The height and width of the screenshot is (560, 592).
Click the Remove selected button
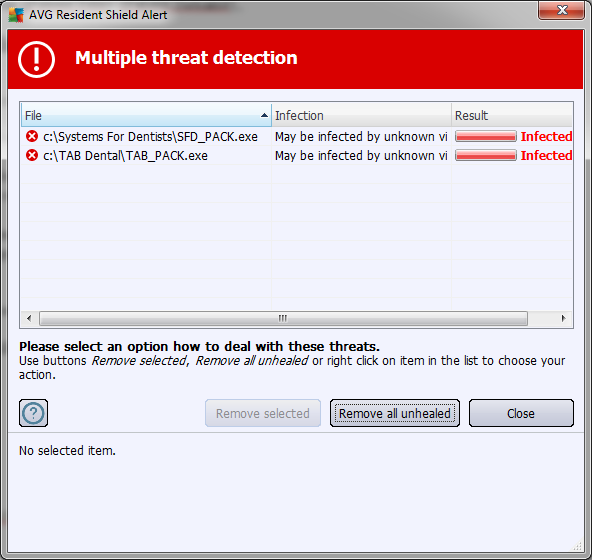tap(263, 413)
